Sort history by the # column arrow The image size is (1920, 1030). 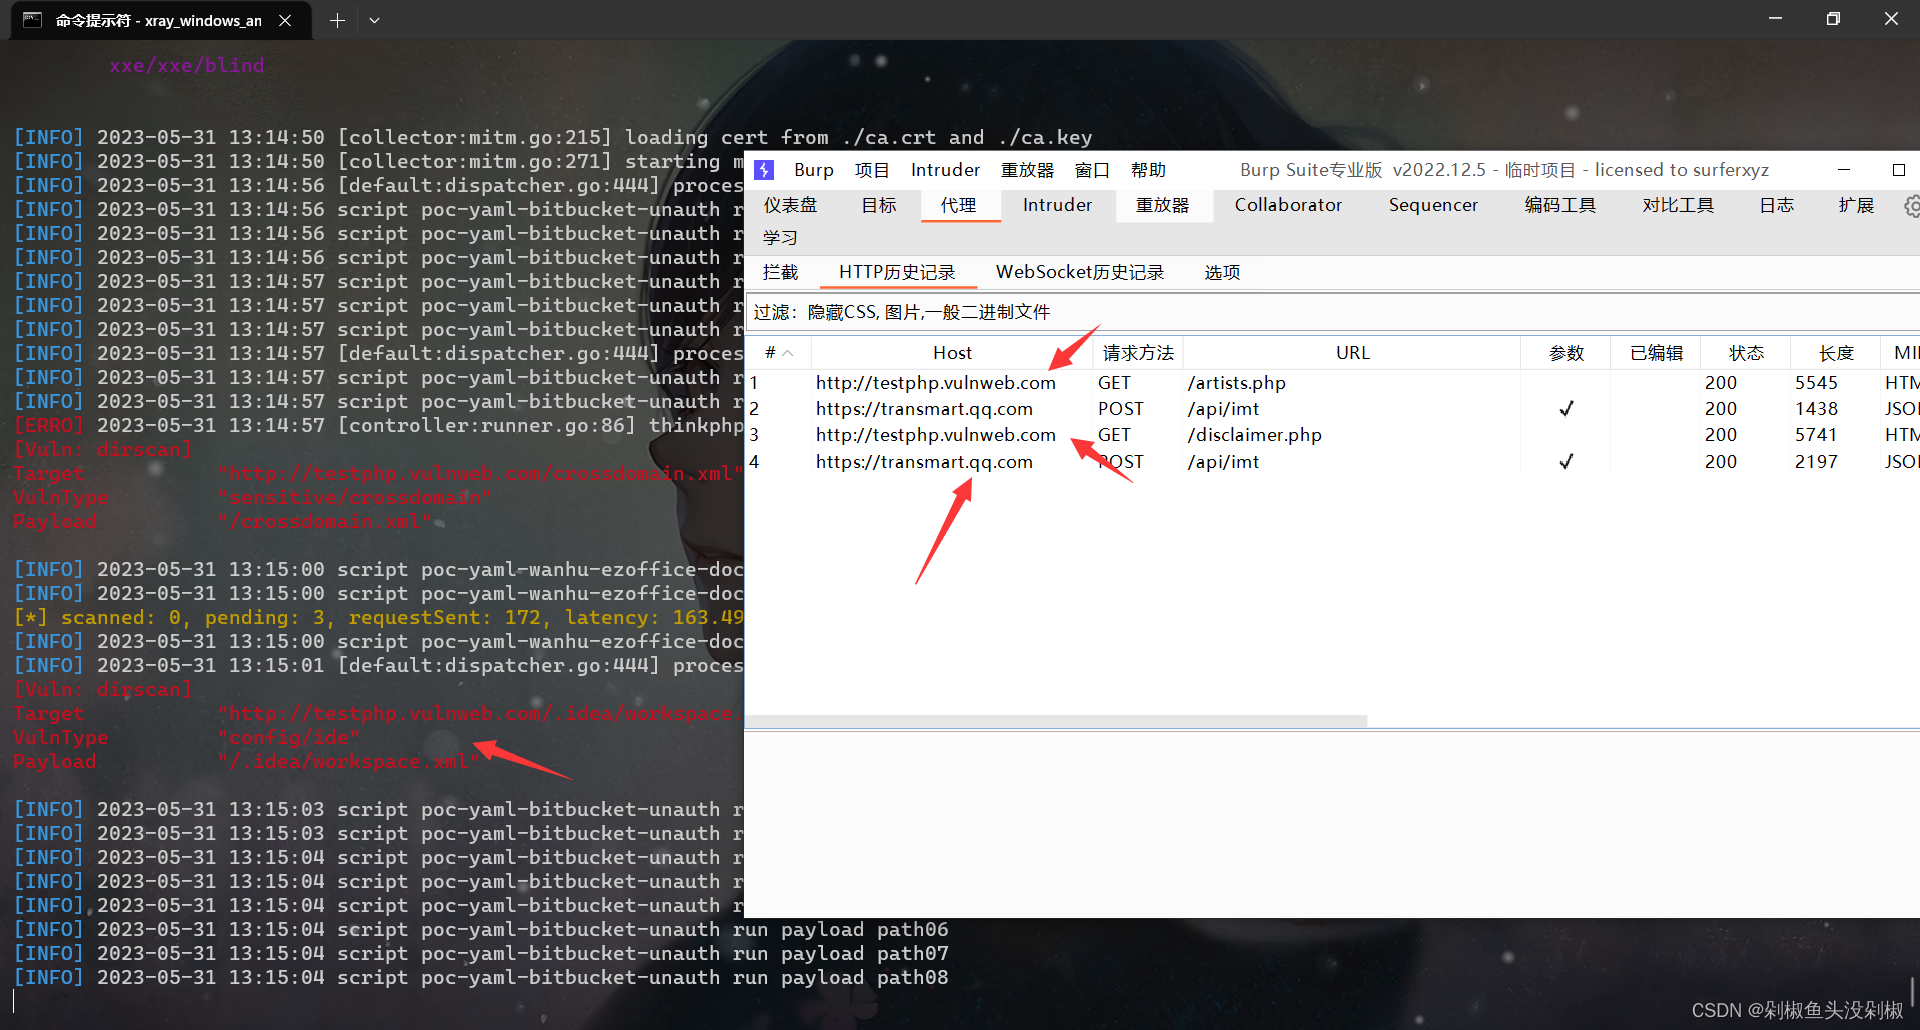[x=788, y=353]
